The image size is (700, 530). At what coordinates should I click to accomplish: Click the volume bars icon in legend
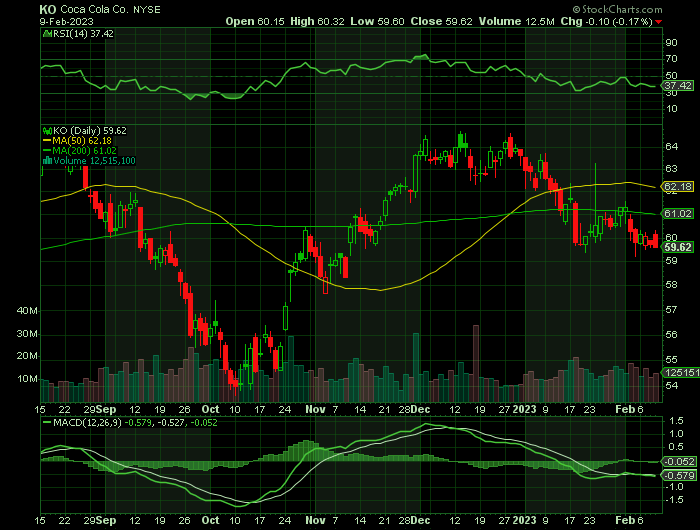tap(47, 161)
